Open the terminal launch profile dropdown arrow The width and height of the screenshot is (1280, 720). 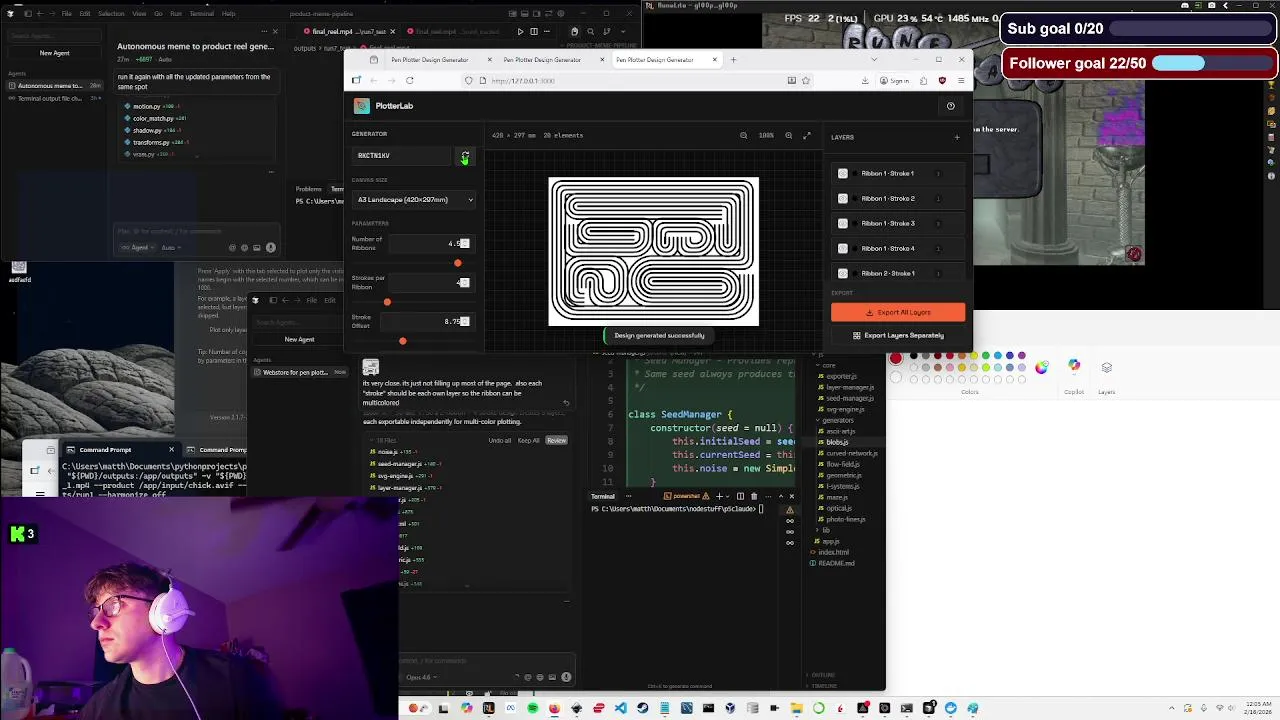click(x=729, y=497)
